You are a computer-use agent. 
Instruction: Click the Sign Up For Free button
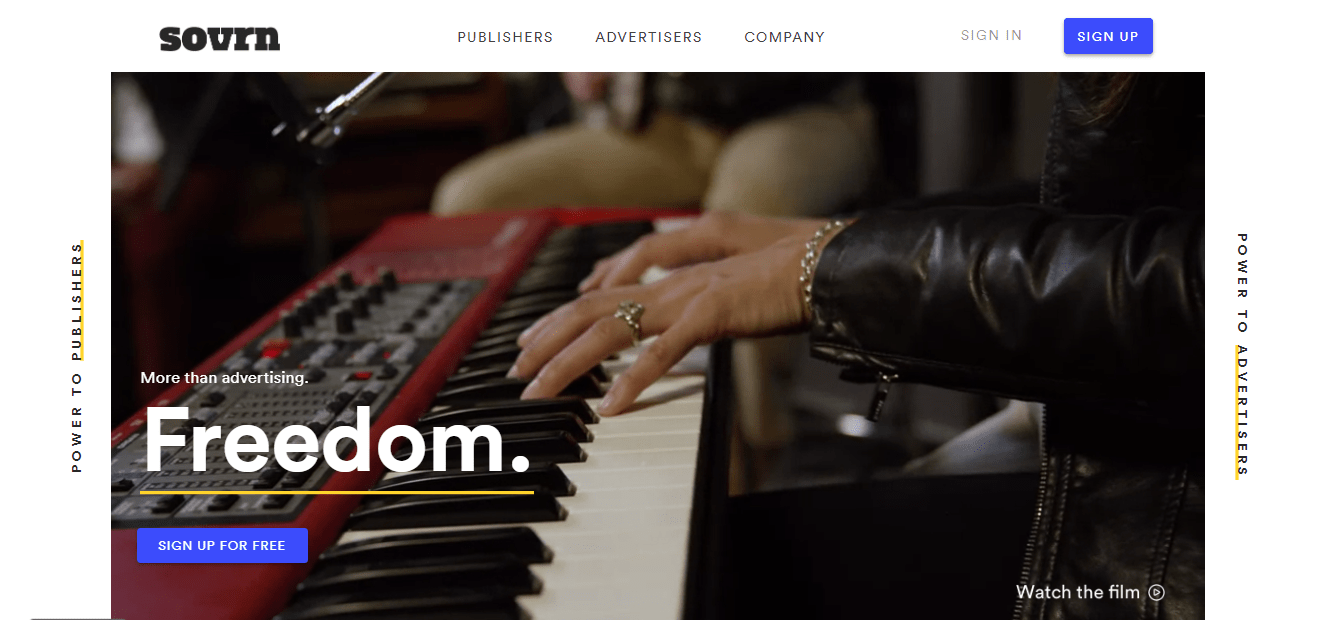click(222, 545)
